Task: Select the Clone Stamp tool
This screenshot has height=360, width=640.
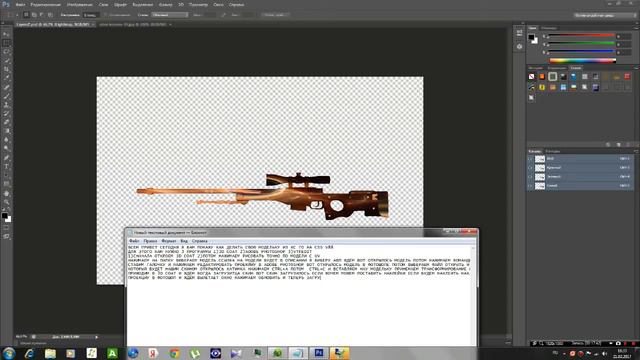Action: point(6,104)
